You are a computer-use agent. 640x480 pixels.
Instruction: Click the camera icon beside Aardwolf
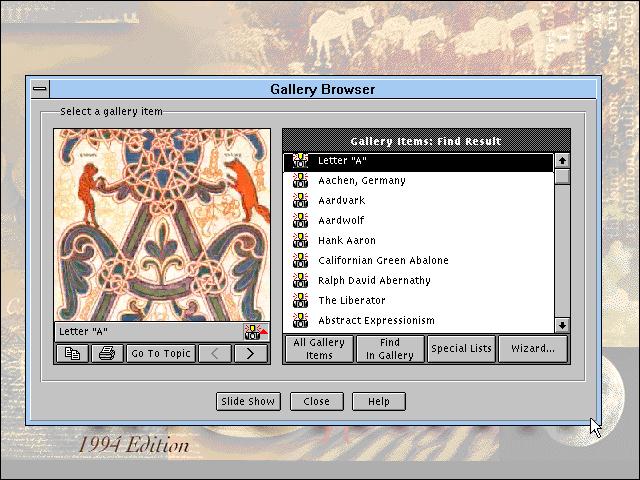[300, 220]
